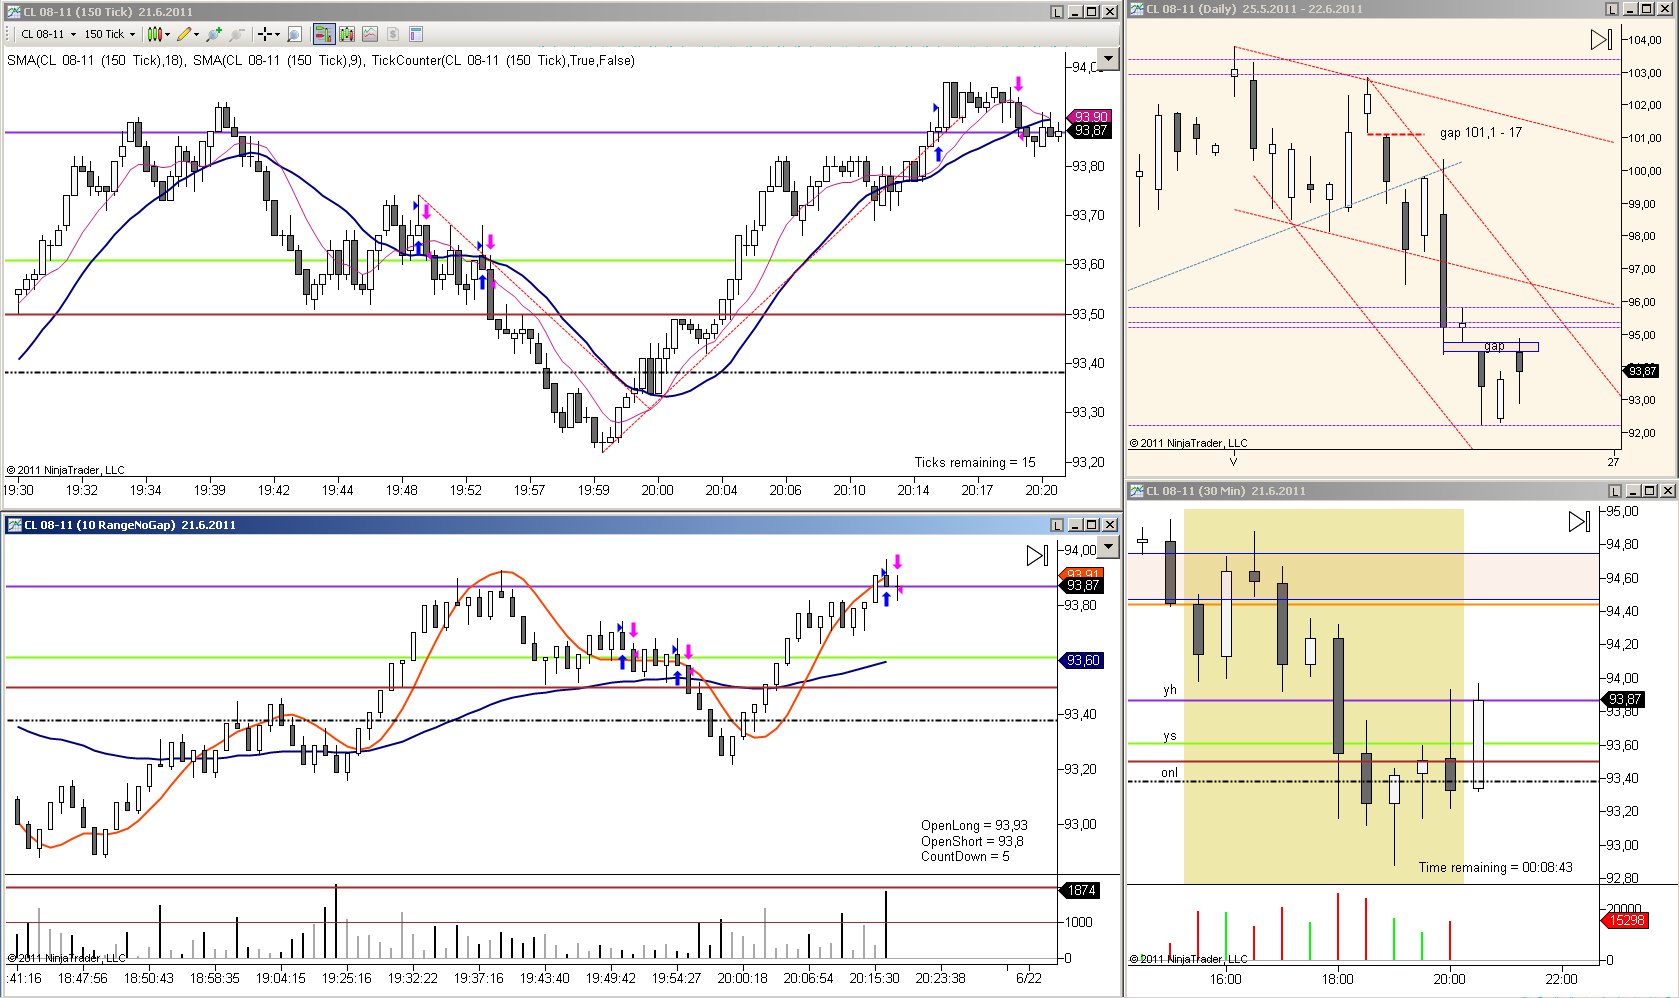This screenshot has height=998, width=1679.
Task: Select the CL 08-11 (10 RangeNoGap) title bar
Action: point(560,525)
